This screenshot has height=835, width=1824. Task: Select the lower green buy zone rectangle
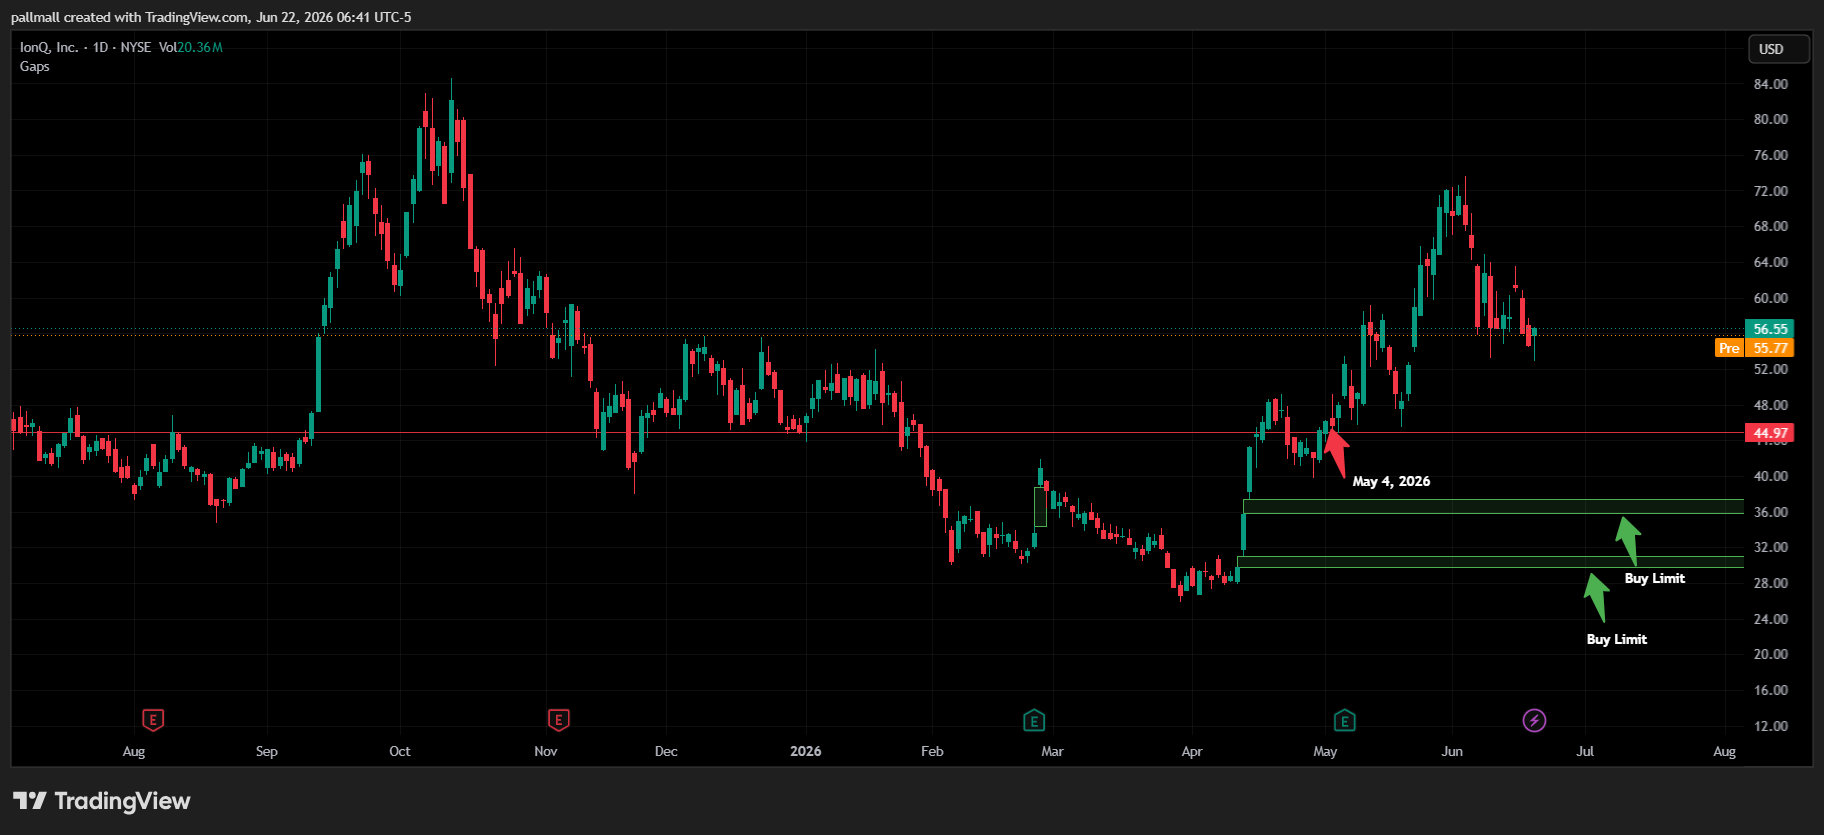point(1490,562)
